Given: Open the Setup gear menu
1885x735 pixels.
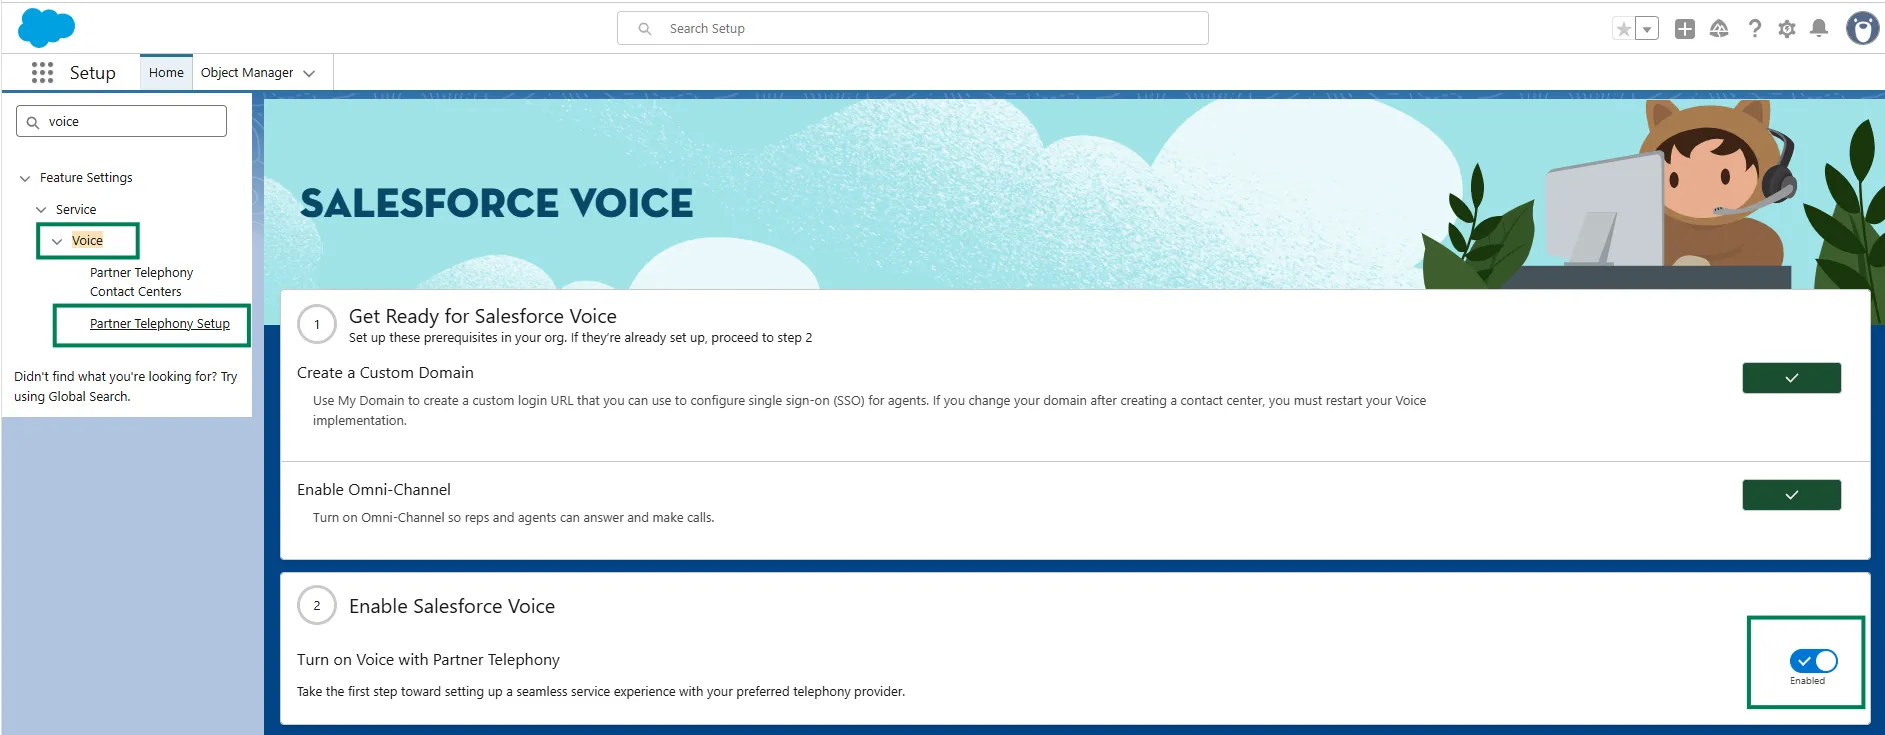Looking at the screenshot, I should (x=1787, y=29).
